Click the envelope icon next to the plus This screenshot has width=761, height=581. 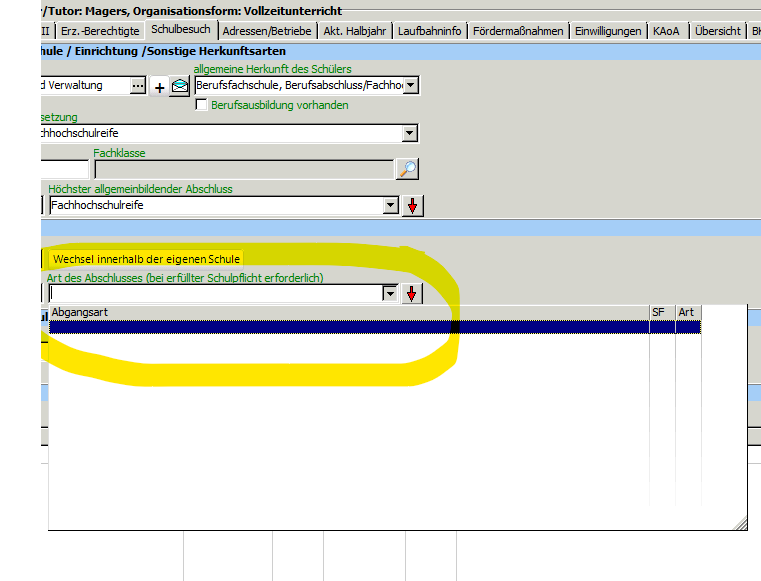[x=179, y=87]
